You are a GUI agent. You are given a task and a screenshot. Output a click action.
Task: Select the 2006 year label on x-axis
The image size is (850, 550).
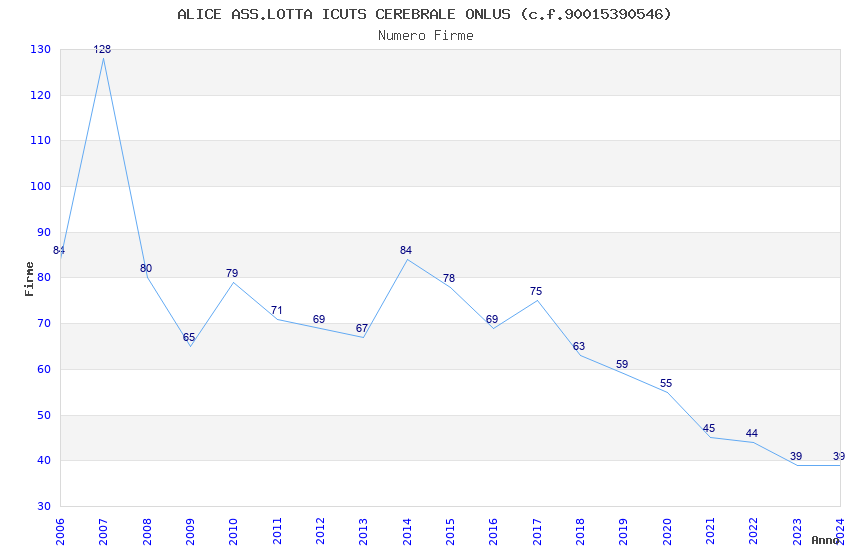(60, 531)
